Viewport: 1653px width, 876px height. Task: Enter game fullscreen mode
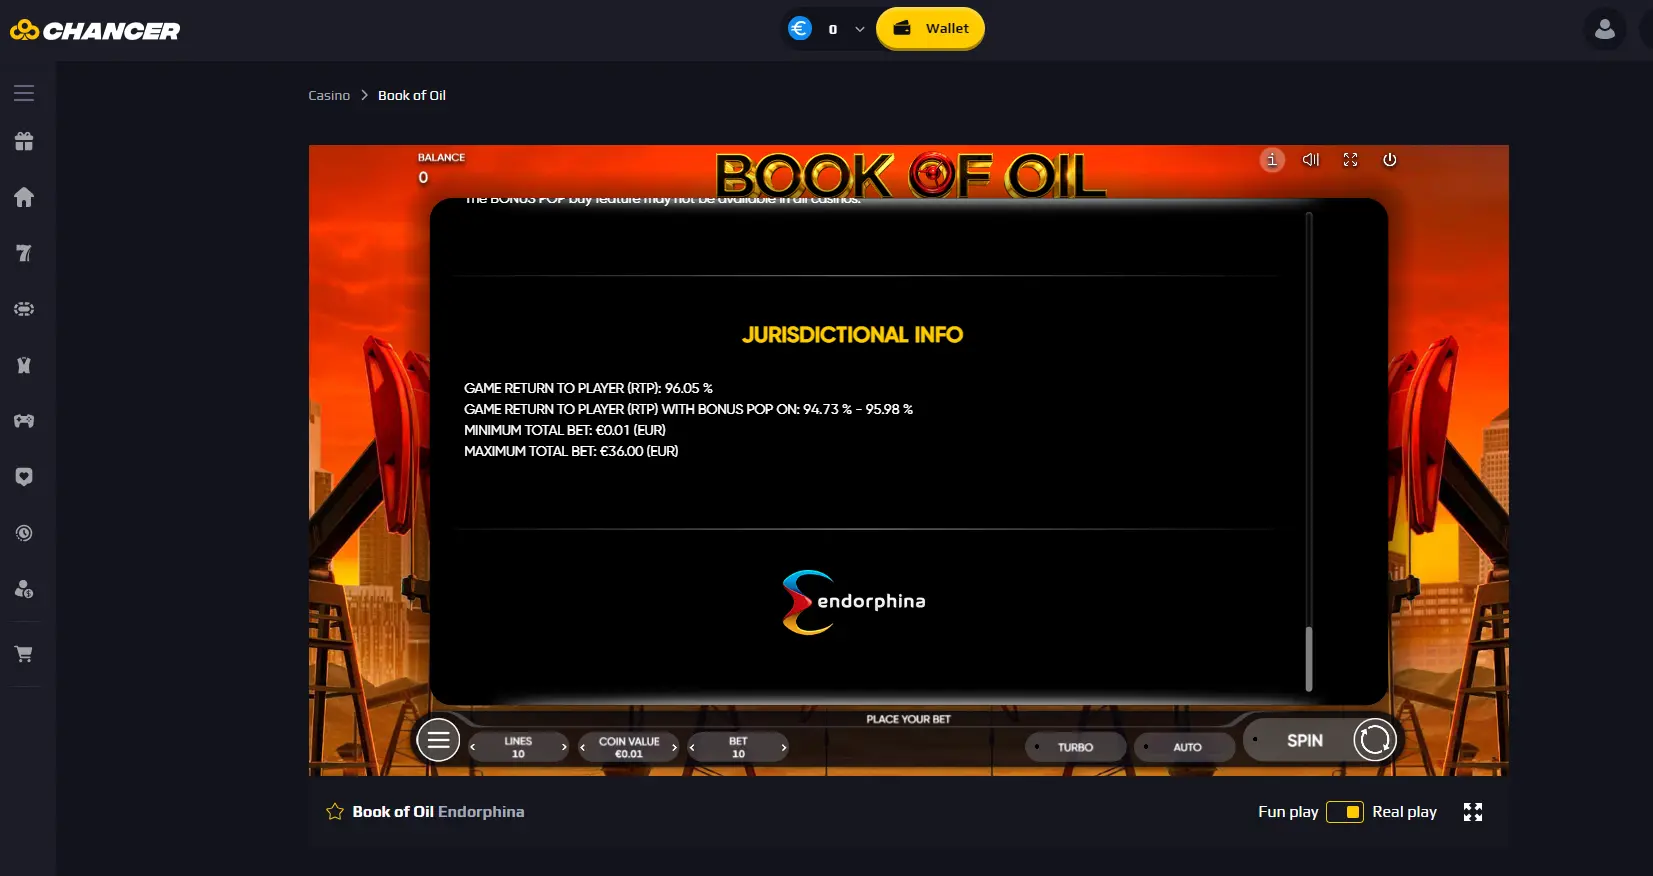click(x=1350, y=160)
